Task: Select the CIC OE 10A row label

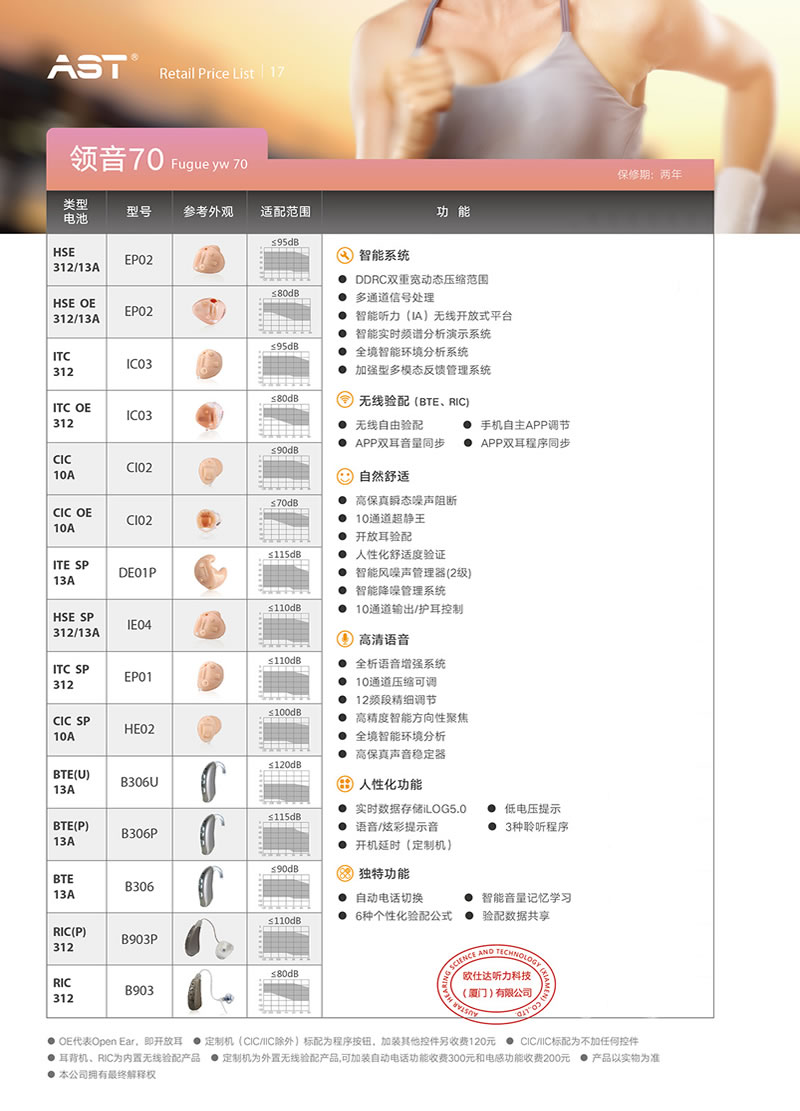Action: pos(73,520)
